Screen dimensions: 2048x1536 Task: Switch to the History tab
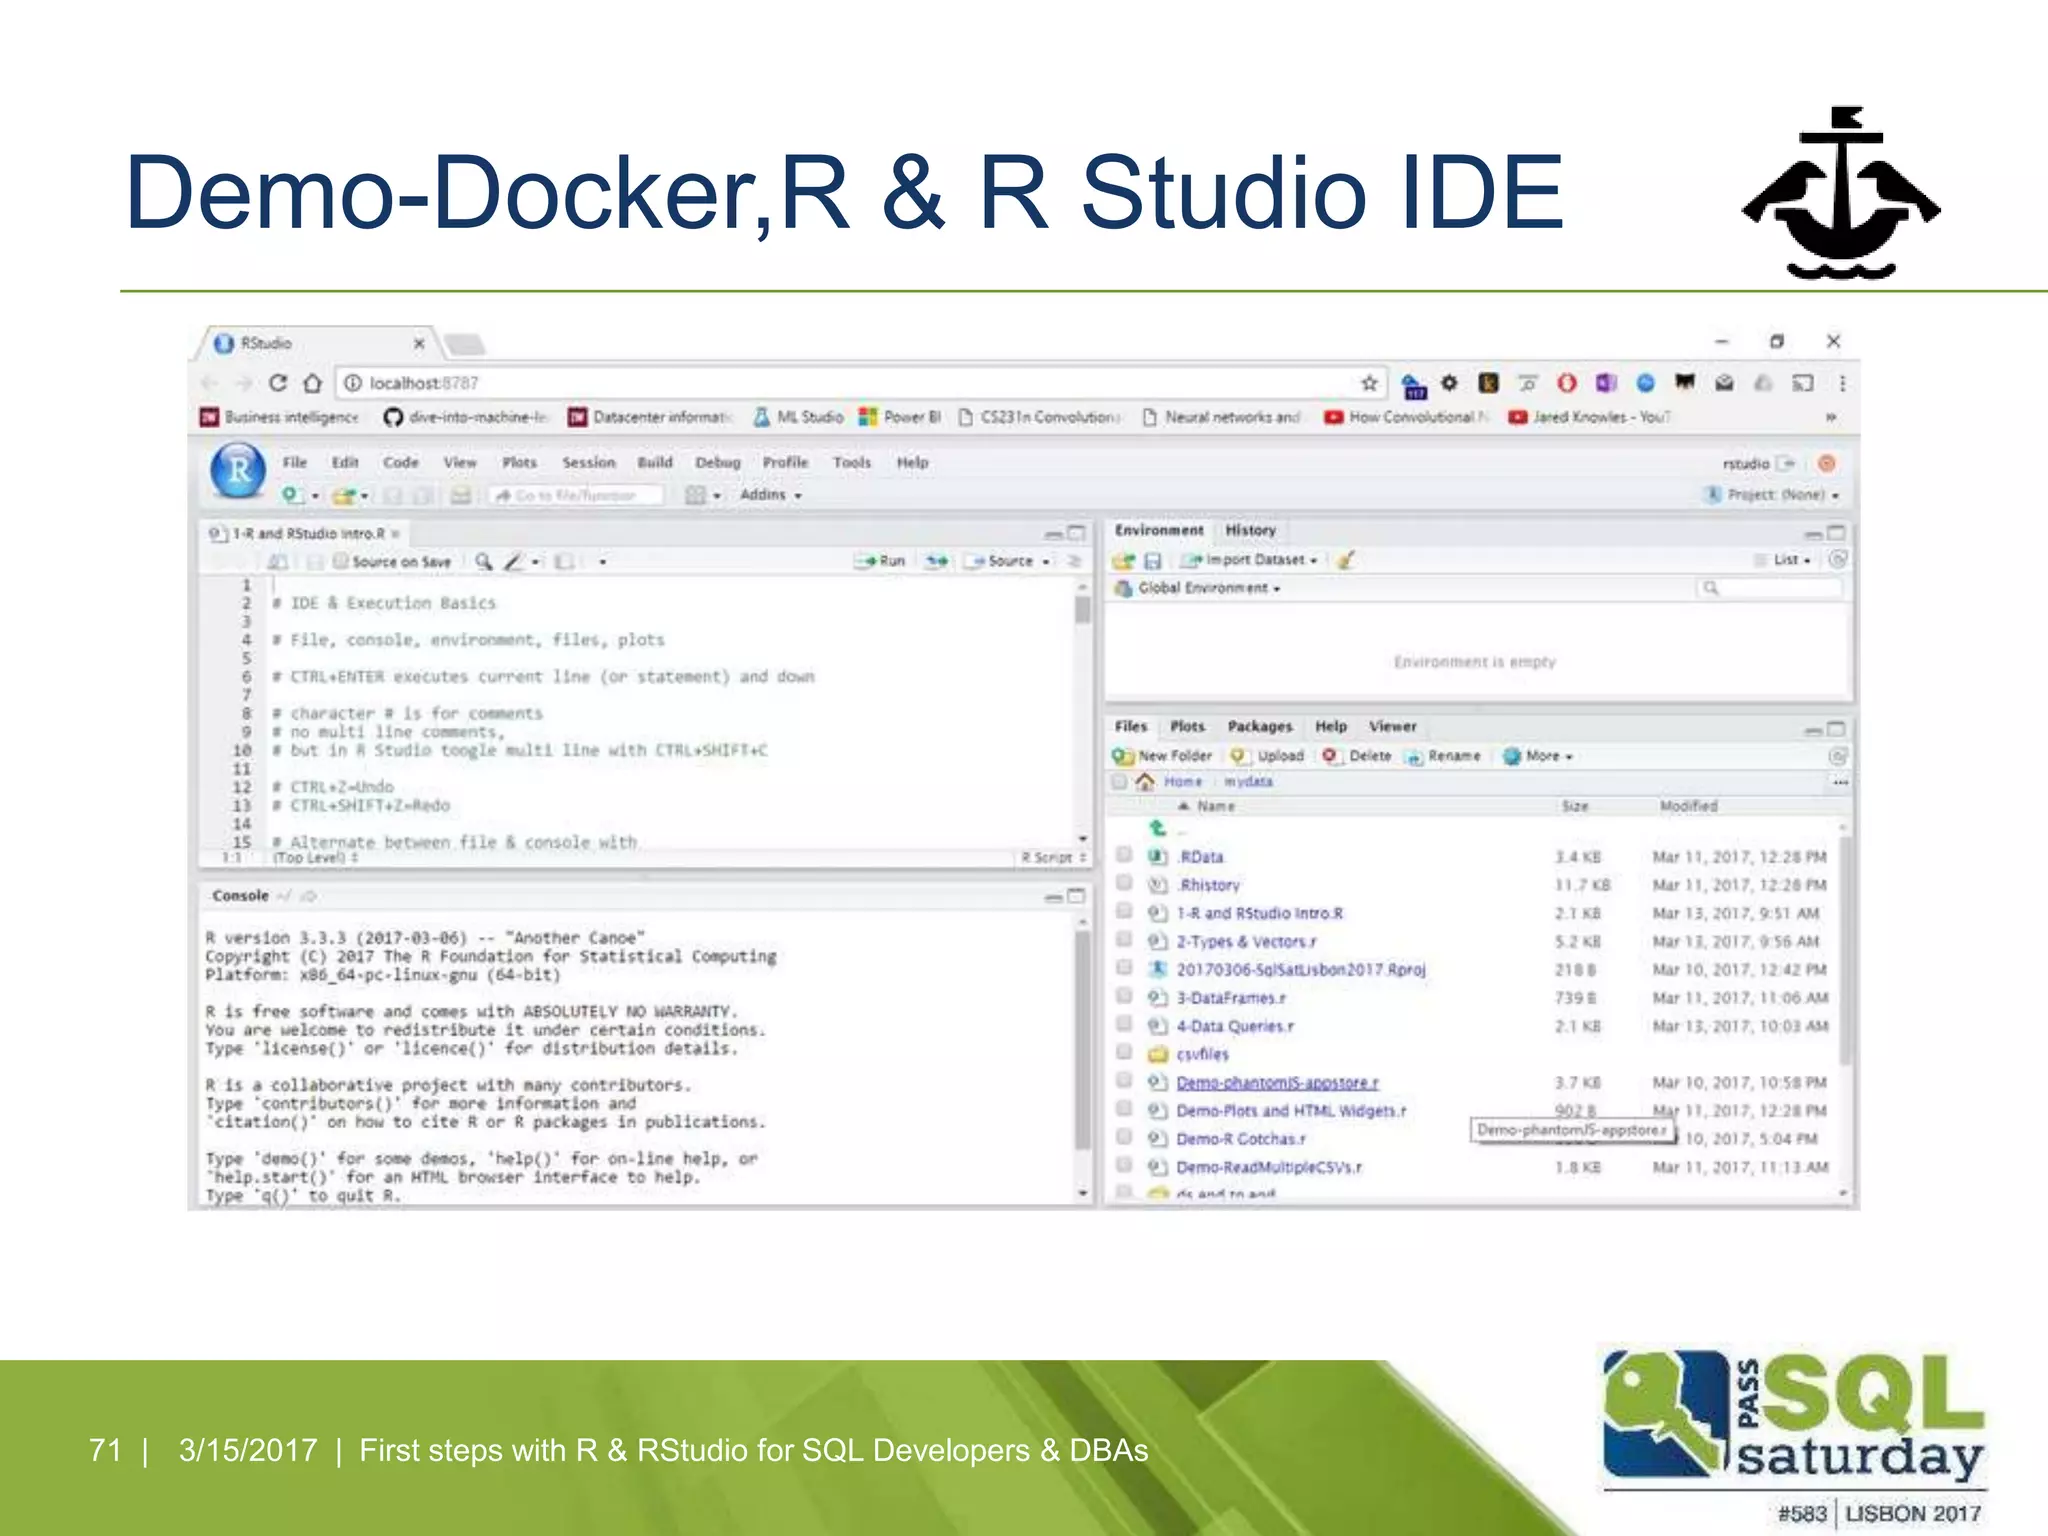[1250, 530]
